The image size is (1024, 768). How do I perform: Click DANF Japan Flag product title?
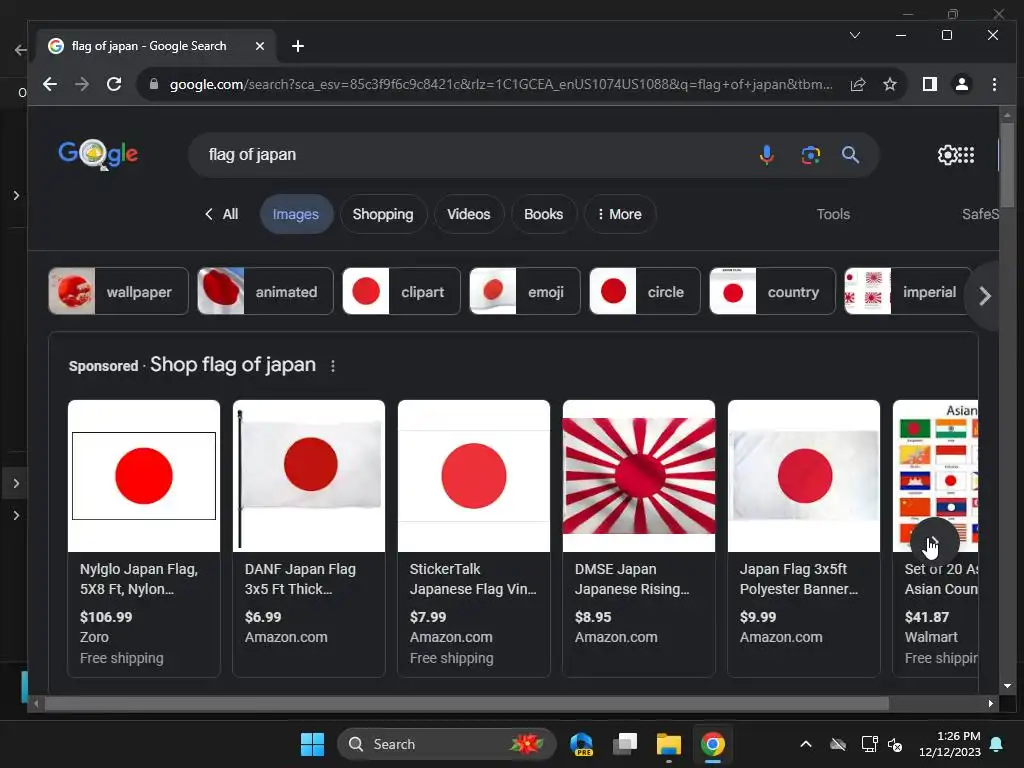[x=300, y=579]
